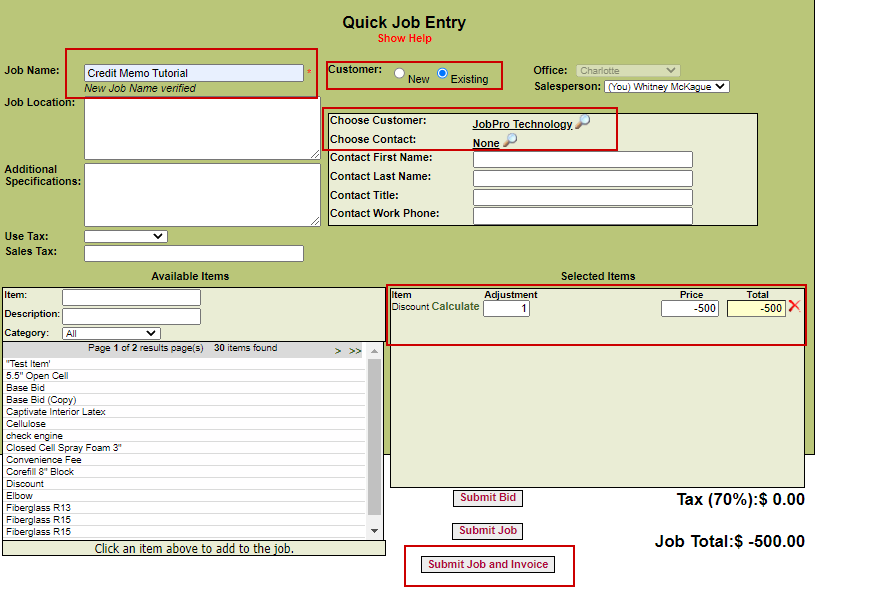The height and width of the screenshot is (600, 887).
Task: Expand the Use Tax dropdown
Action: pos(125,236)
